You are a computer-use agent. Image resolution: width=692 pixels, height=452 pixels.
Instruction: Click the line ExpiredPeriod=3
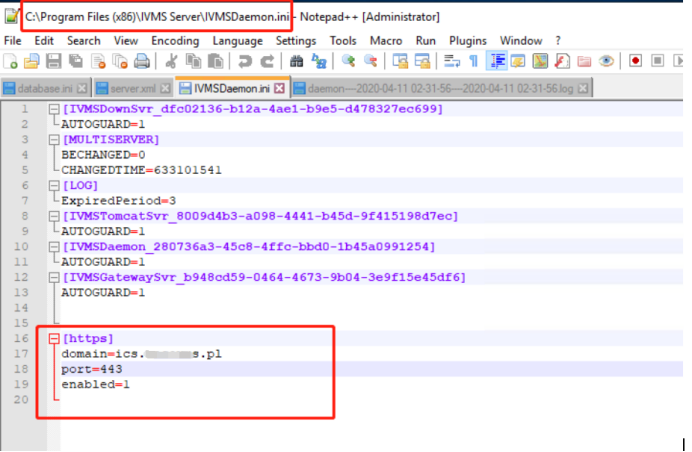pos(118,201)
